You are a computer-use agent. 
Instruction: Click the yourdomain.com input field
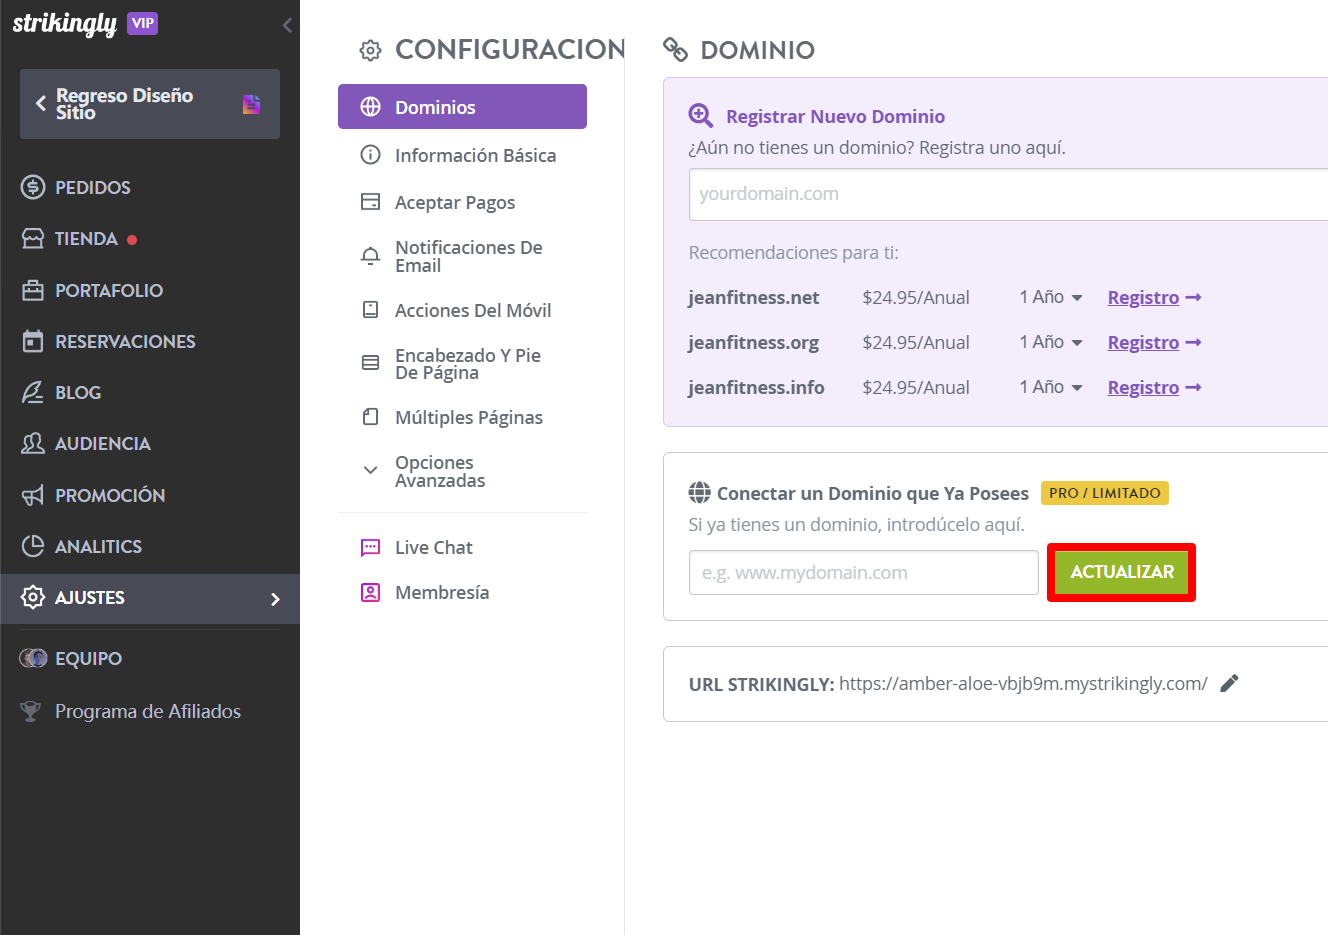pos(1008,194)
